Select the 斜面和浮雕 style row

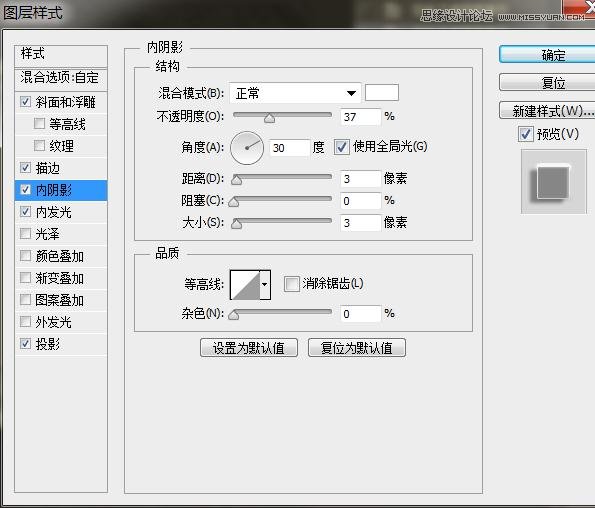tap(61, 102)
